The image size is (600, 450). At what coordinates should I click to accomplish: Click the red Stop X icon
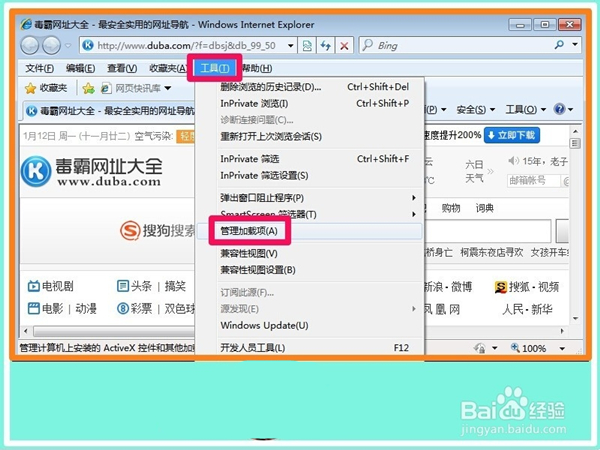344,46
